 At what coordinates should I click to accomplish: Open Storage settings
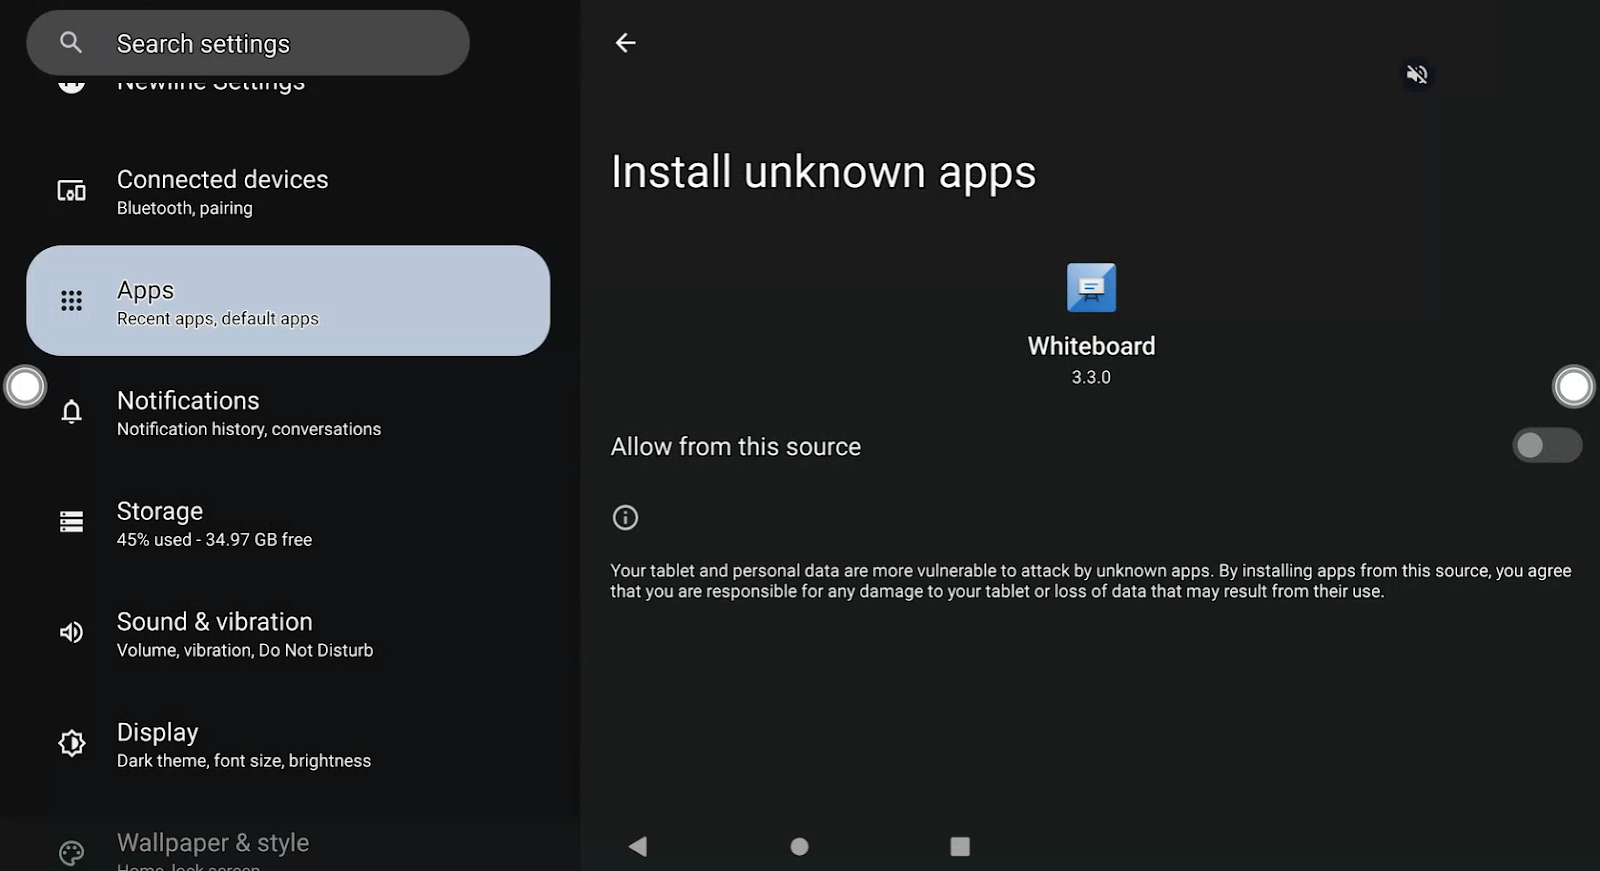[x=288, y=523]
